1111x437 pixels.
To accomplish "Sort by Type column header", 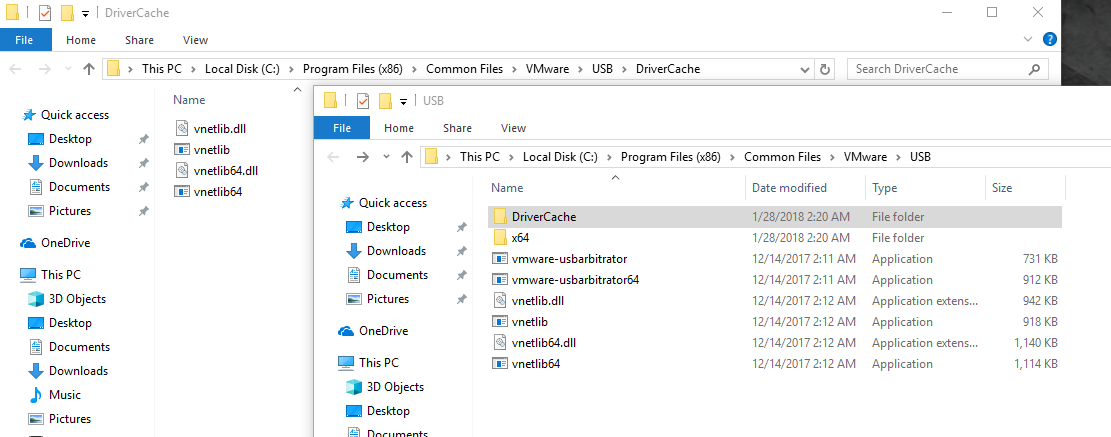I will click(884, 188).
